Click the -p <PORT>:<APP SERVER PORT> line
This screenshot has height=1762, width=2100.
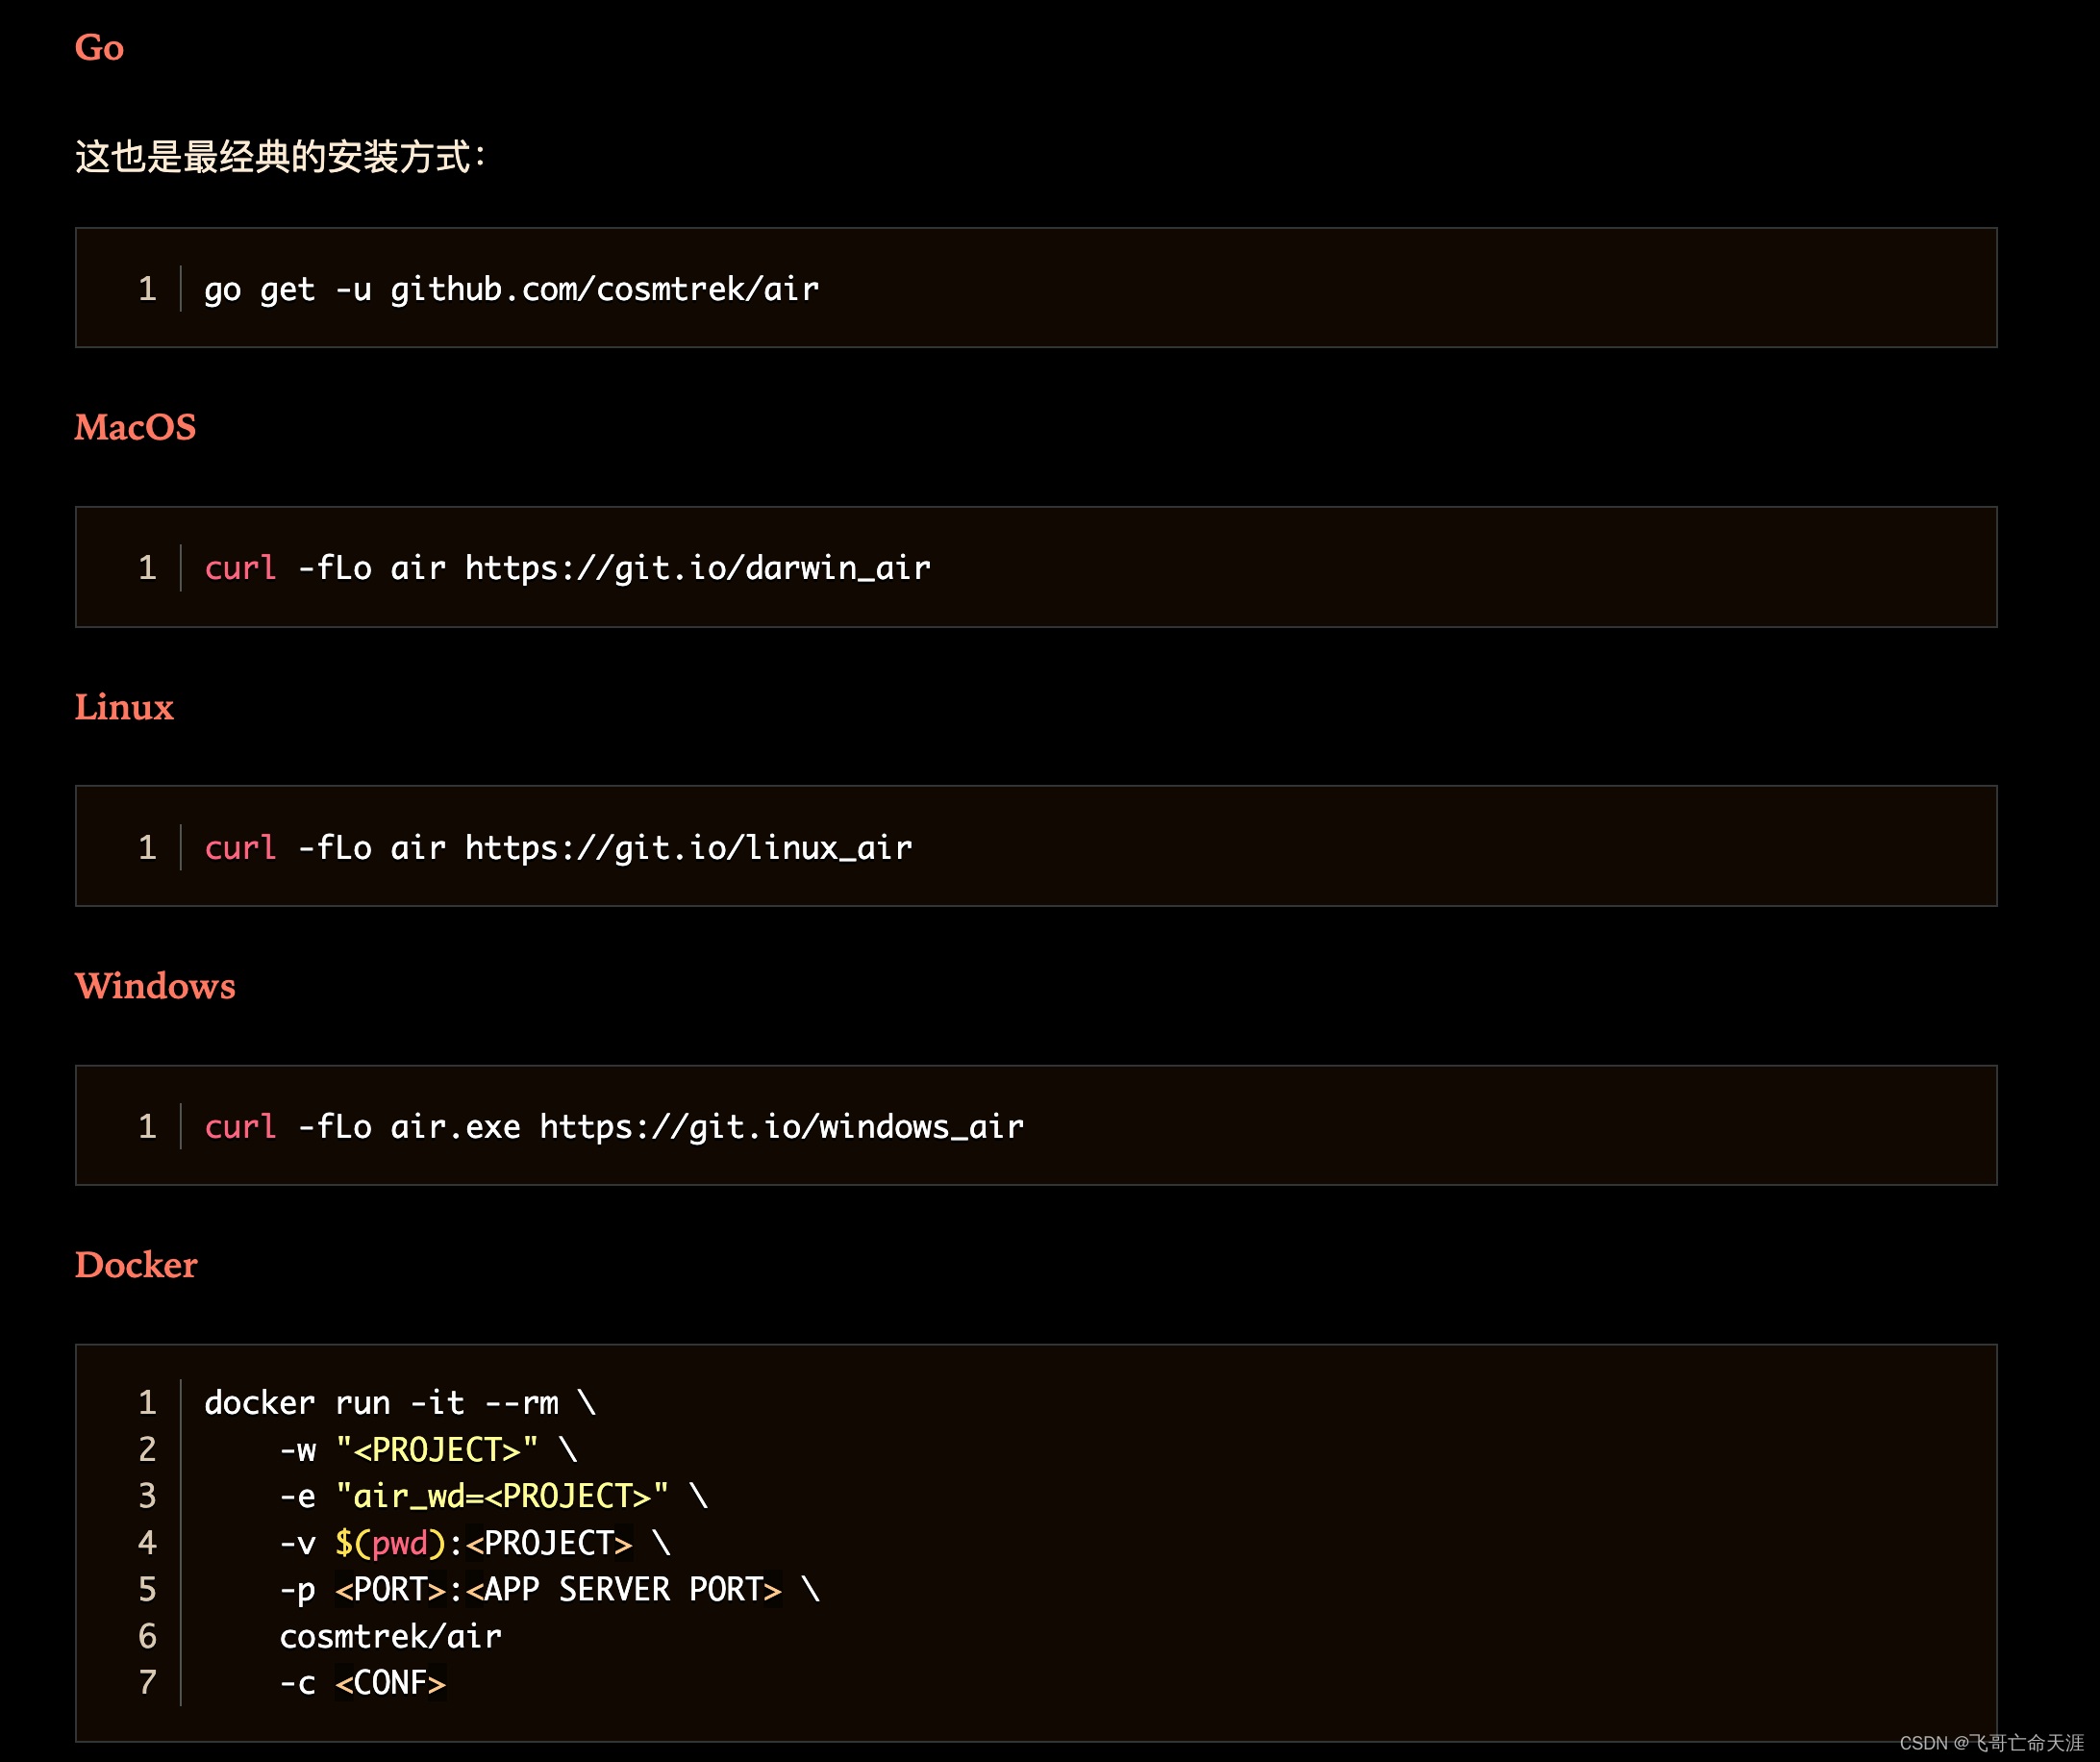[x=549, y=1589]
